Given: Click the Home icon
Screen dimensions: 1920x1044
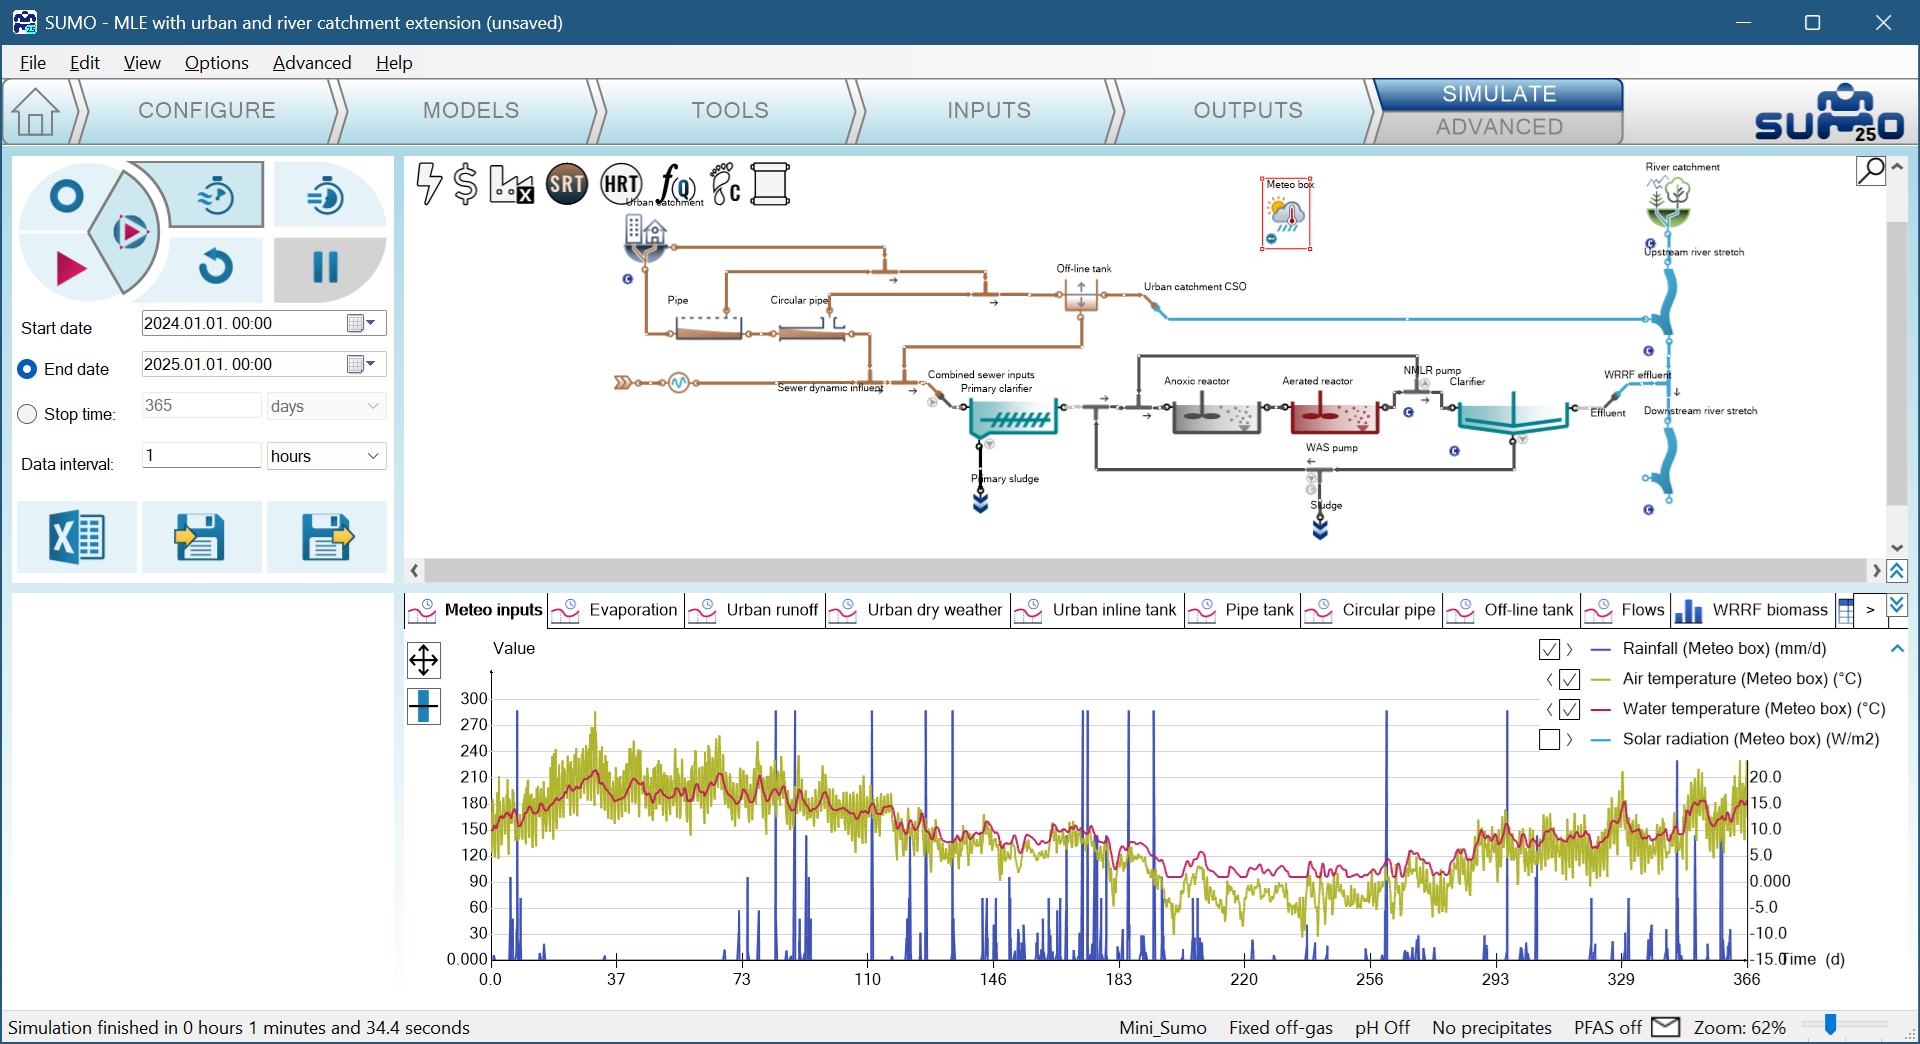Looking at the screenshot, I should coord(36,111).
